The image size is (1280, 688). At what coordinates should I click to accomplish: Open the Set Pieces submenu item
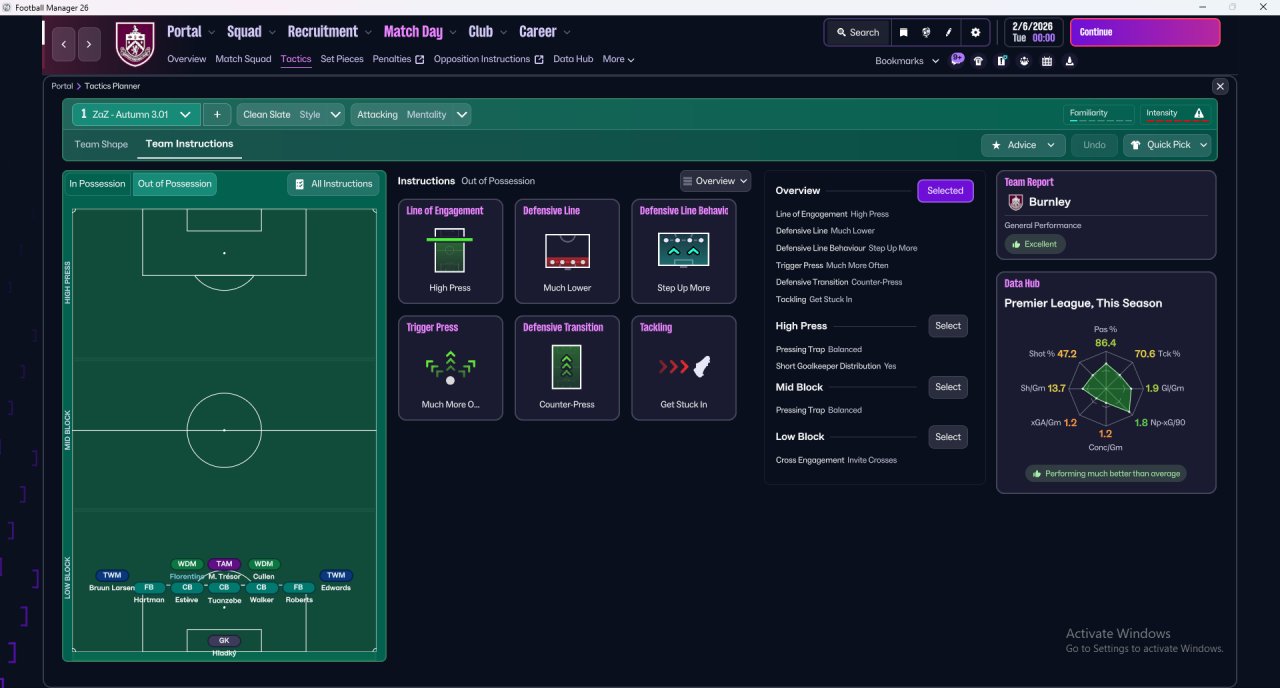pos(342,59)
